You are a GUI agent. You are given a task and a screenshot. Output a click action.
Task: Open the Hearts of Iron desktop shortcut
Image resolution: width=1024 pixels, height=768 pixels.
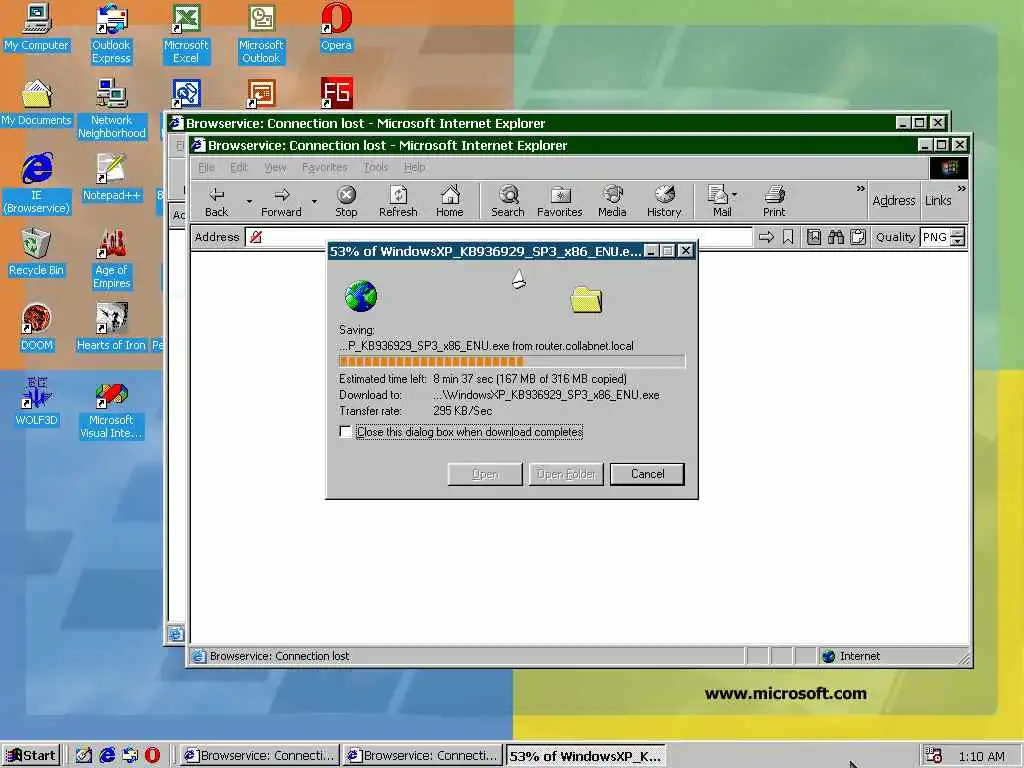pos(111,327)
